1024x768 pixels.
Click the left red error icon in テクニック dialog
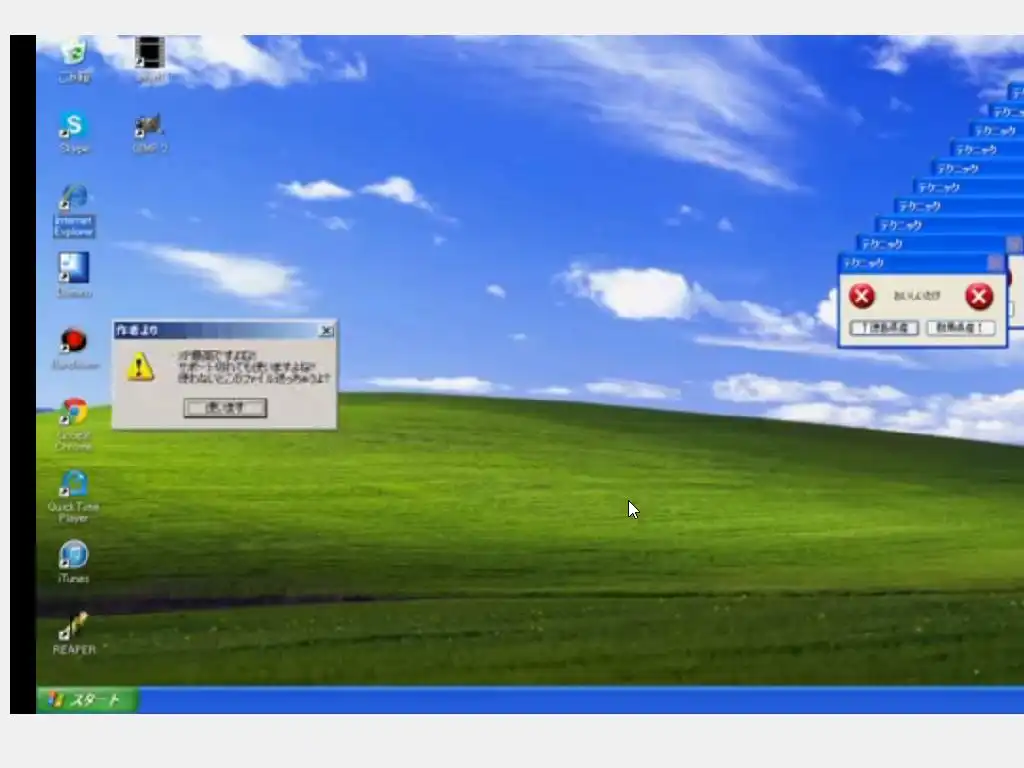tap(862, 296)
